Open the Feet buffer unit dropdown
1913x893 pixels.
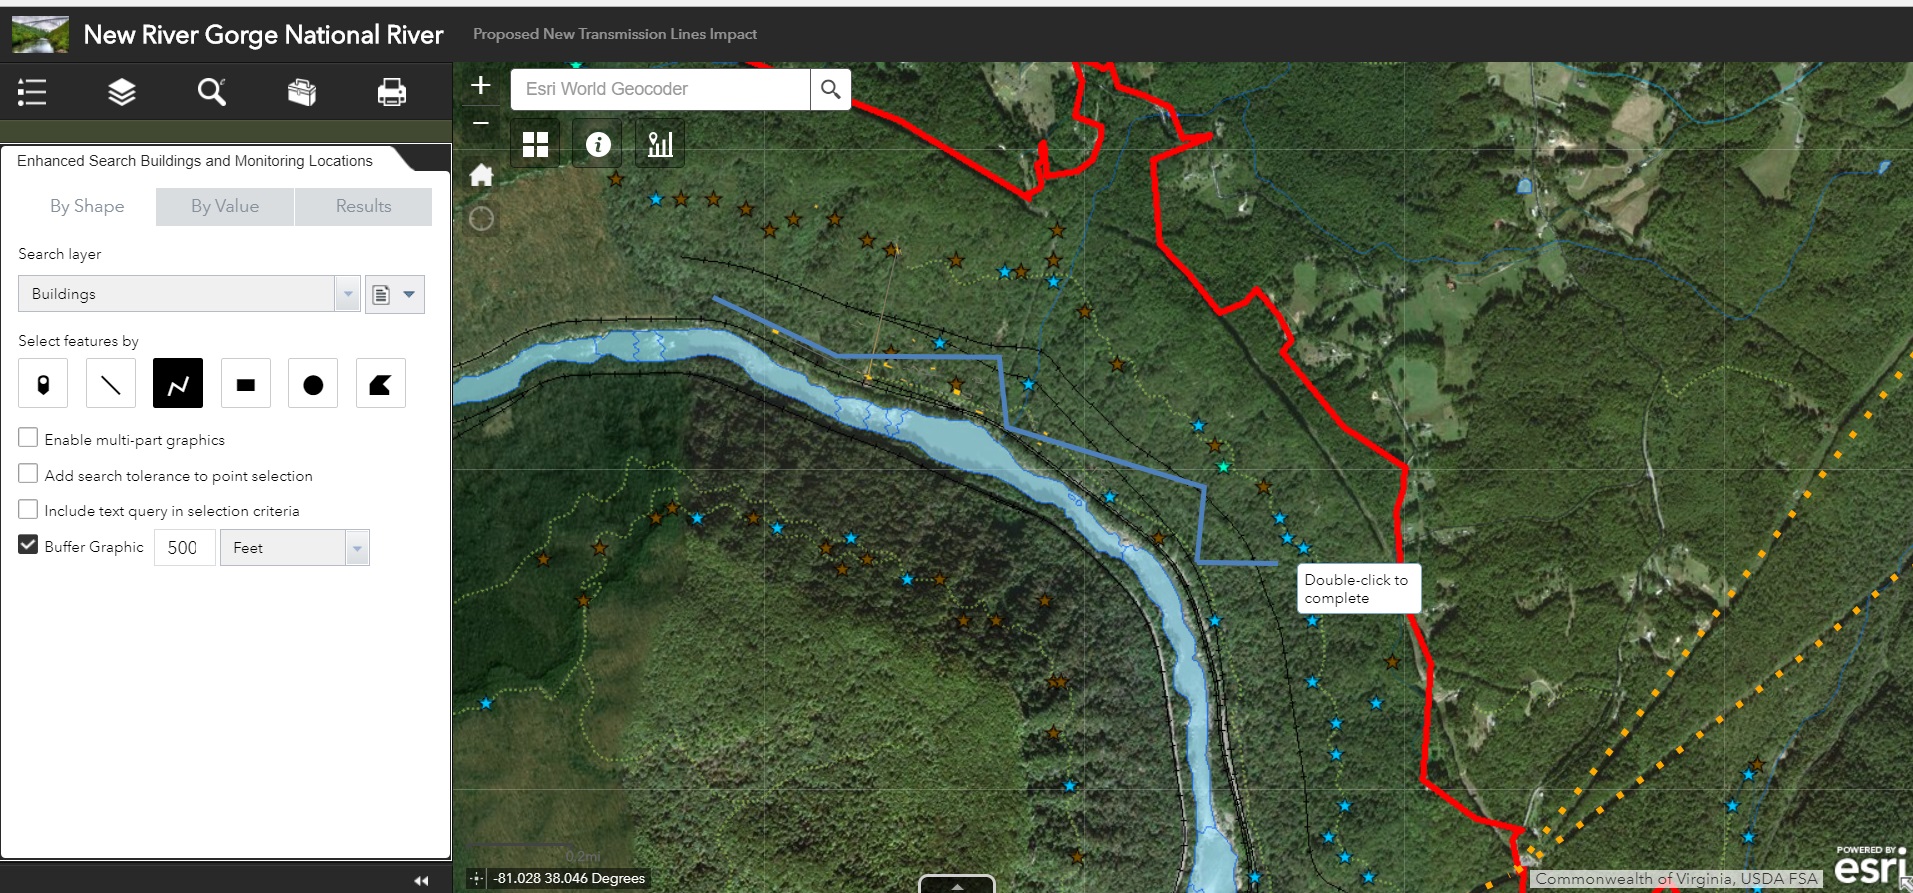pyautogui.click(x=357, y=548)
